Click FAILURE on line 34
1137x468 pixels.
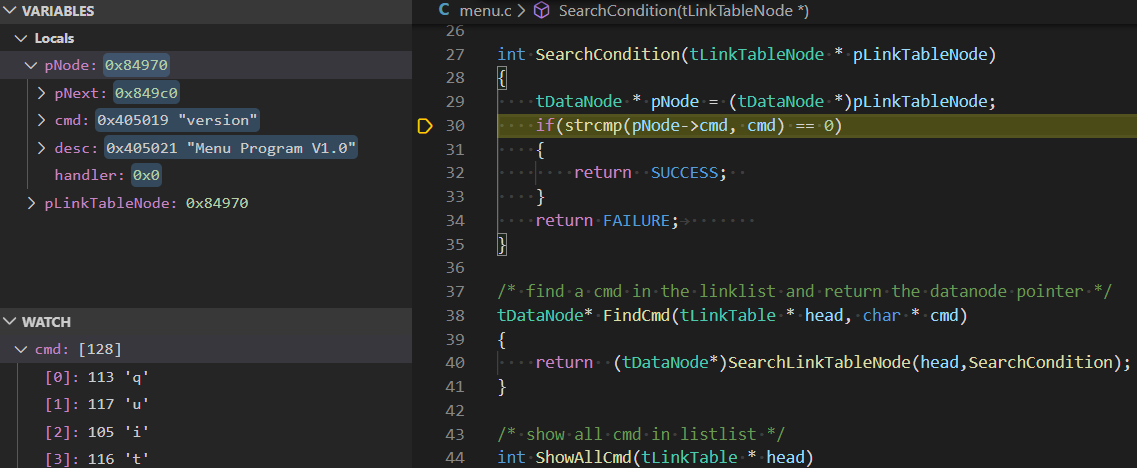point(637,221)
